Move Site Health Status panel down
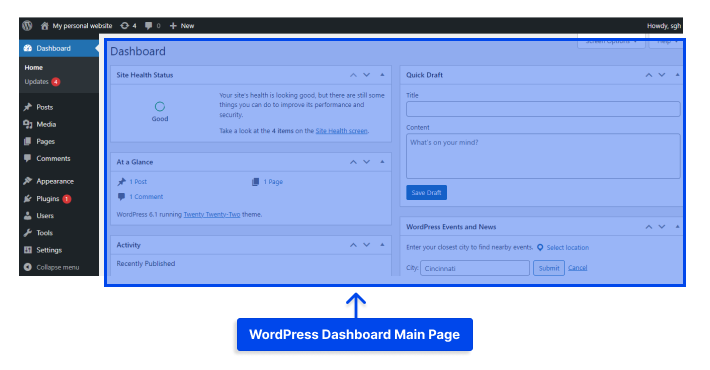Viewport: 710px width, 370px height. 367,75
